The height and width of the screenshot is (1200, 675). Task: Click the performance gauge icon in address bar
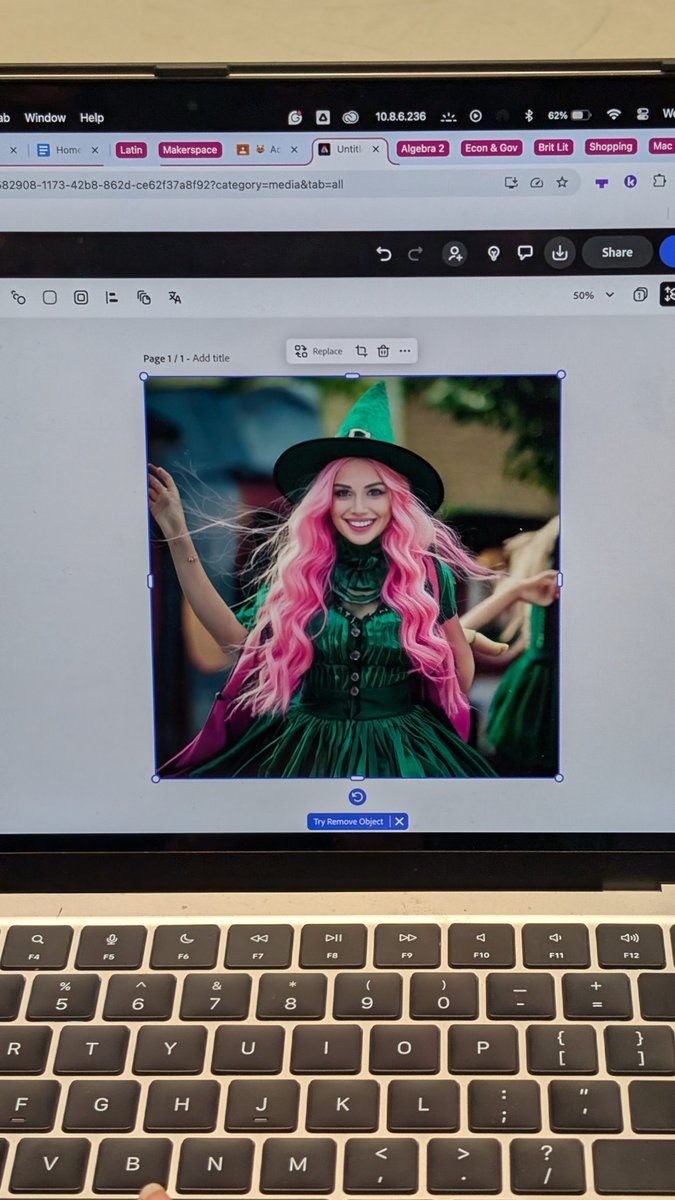point(536,183)
